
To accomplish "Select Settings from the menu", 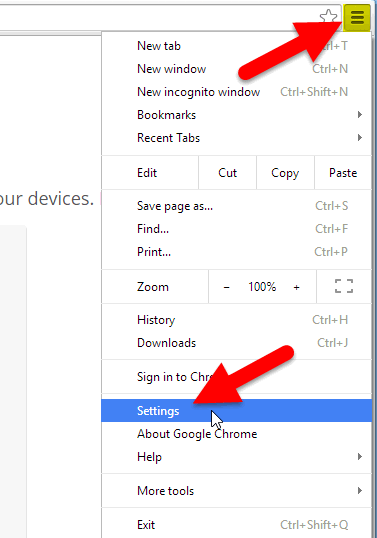I will [x=237, y=411].
